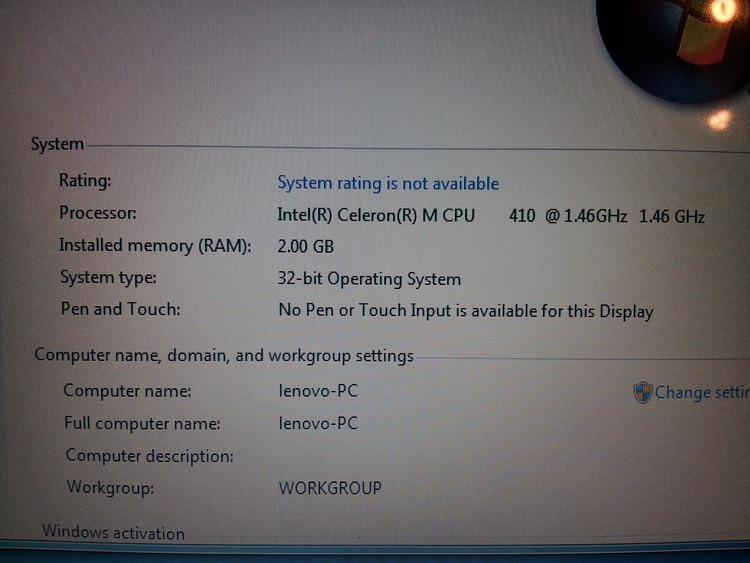
Task: Click the 'Full computer name:' label
Action: (142, 423)
